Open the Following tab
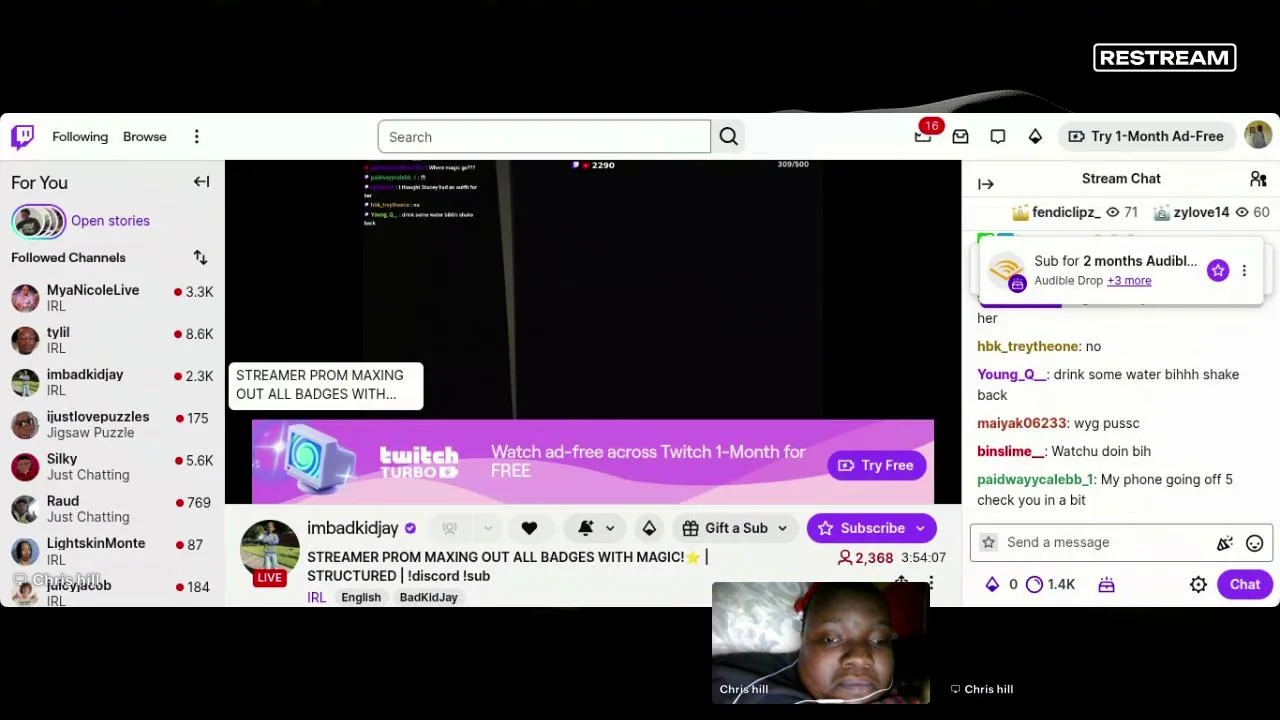 (x=80, y=136)
